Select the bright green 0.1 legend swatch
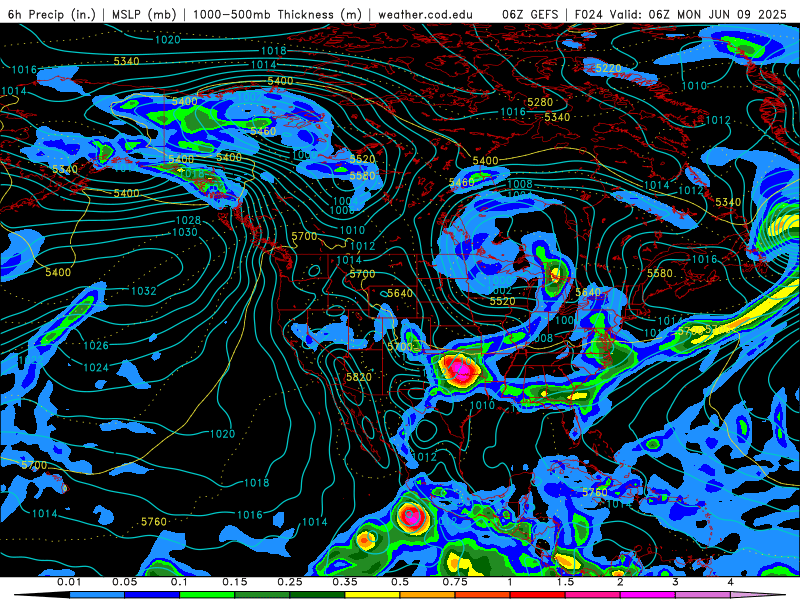The width and height of the screenshot is (800, 600). (x=207, y=595)
